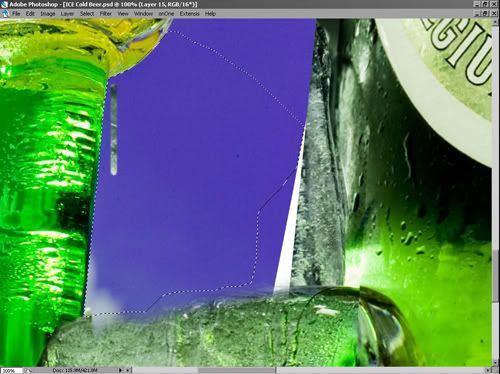Image resolution: width=500 pixels, height=374 pixels.
Task: Open the File menu
Action: pos(16,14)
